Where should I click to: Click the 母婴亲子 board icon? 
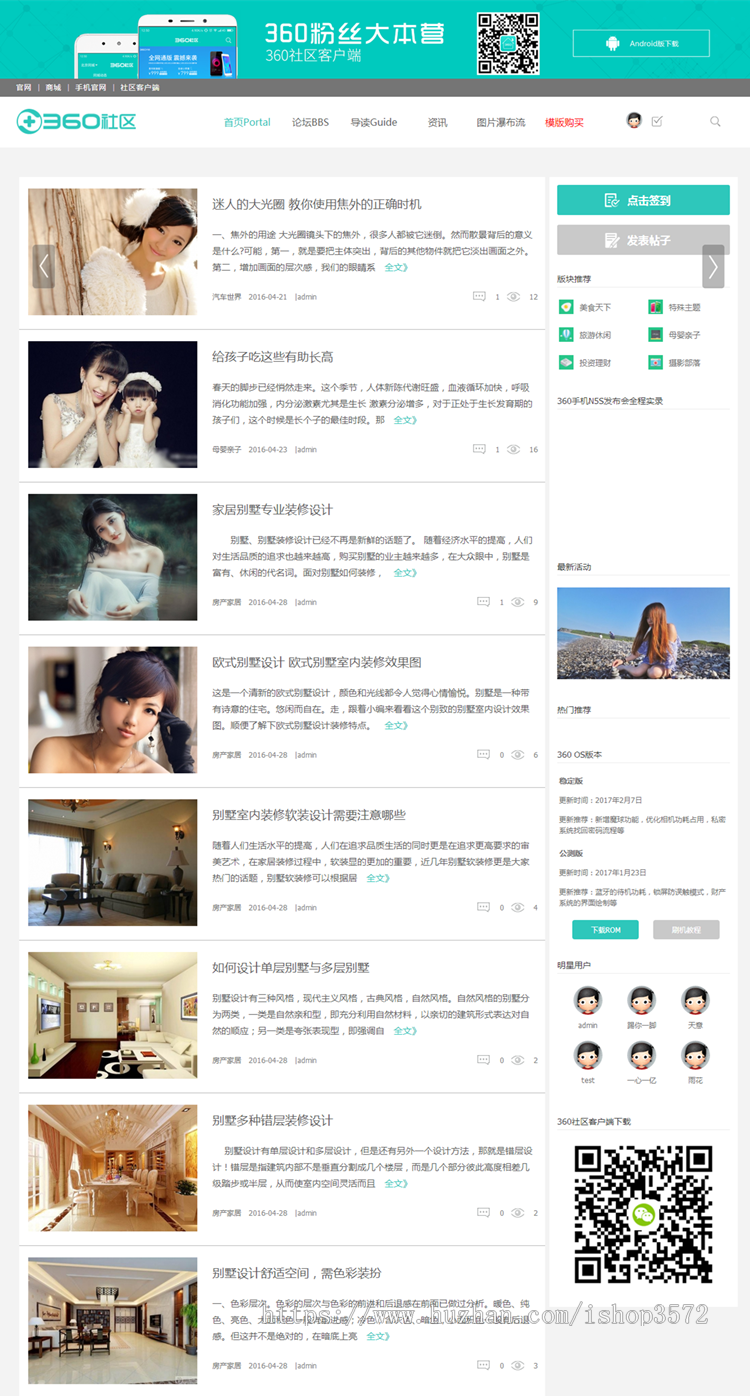pos(655,335)
